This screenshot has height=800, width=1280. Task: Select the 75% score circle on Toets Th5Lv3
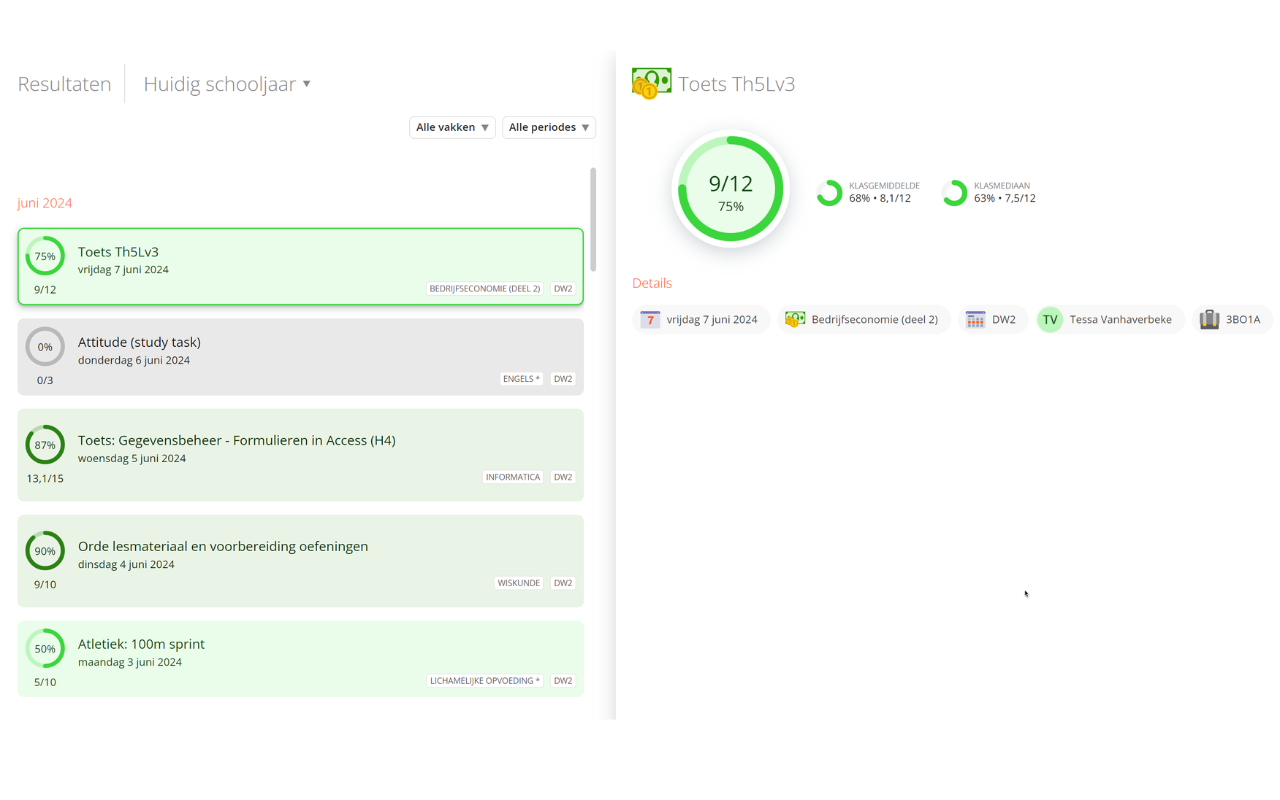45,256
